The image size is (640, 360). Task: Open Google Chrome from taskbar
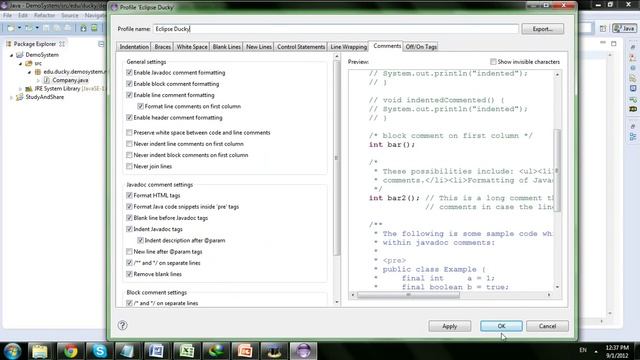70,351
